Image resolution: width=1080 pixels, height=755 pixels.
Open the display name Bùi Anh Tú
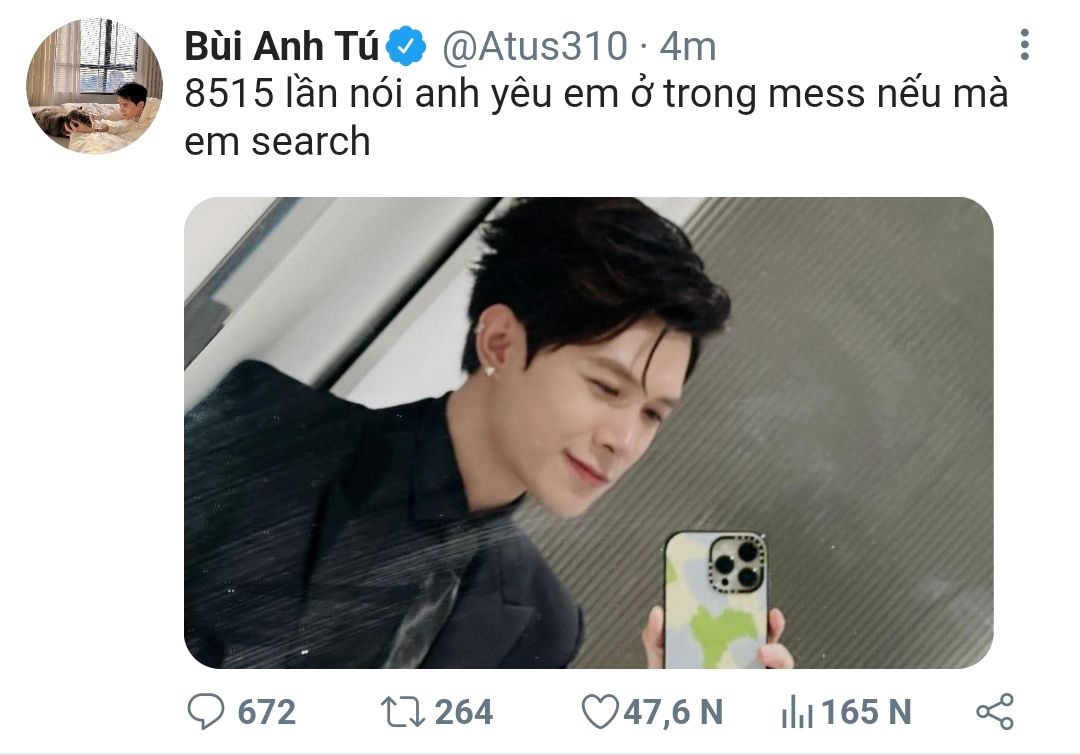click(282, 46)
